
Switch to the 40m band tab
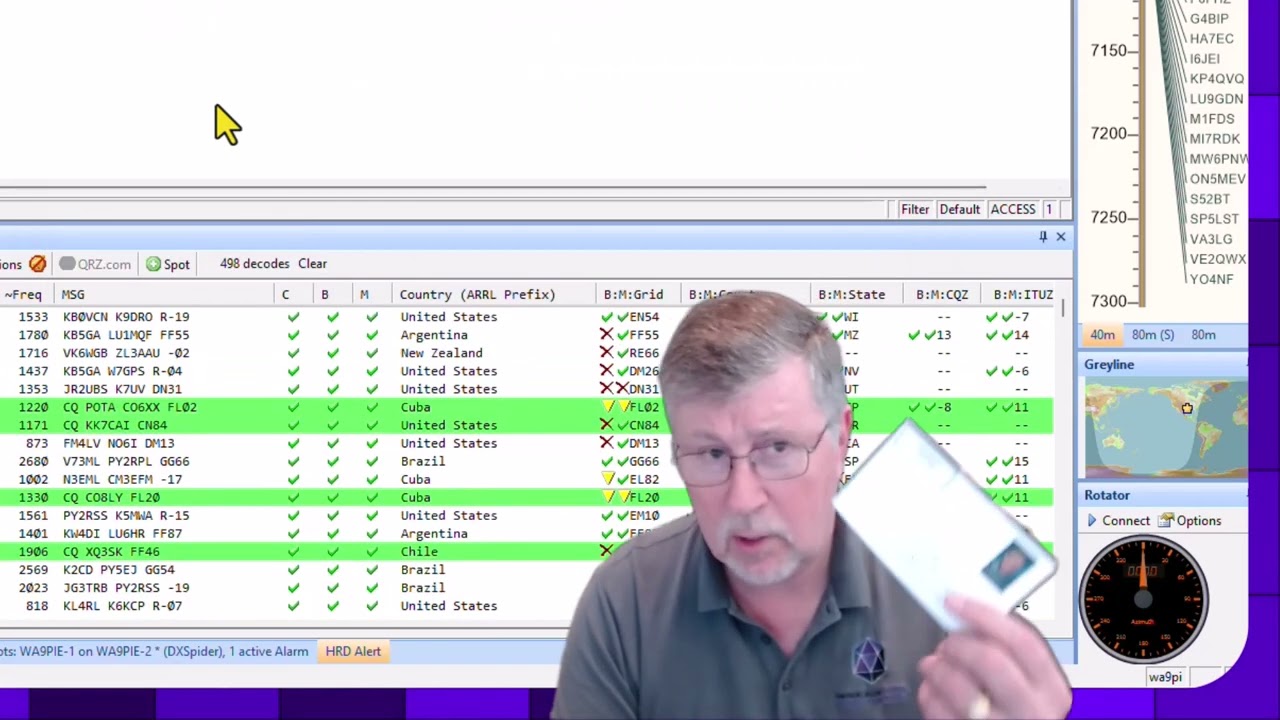[1102, 335]
